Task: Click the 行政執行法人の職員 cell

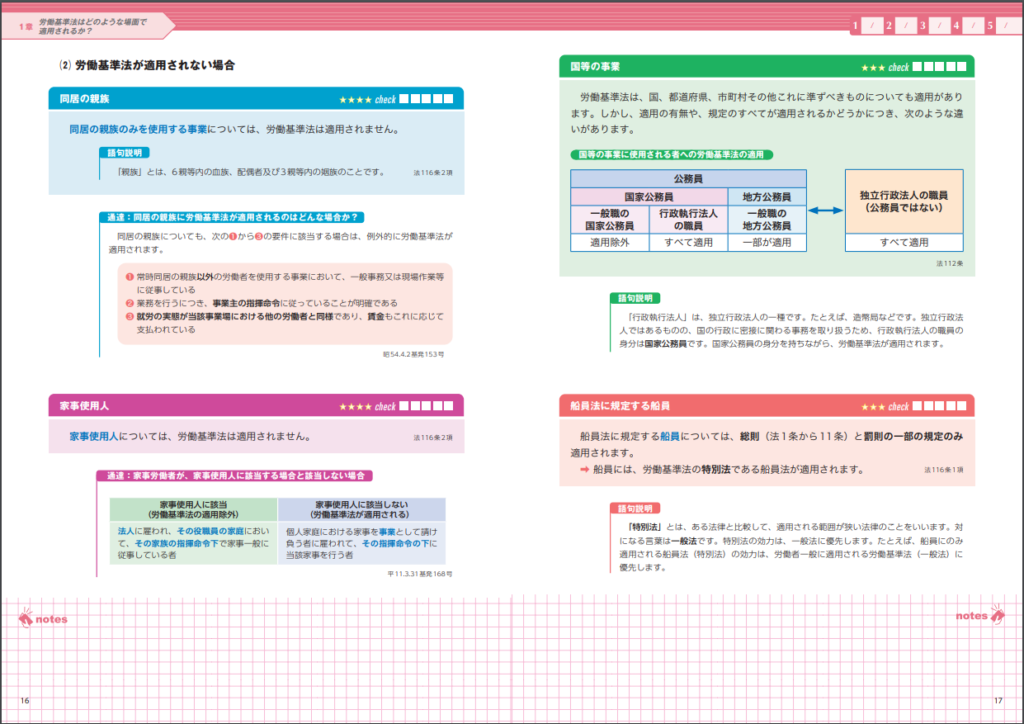Action: click(688, 219)
